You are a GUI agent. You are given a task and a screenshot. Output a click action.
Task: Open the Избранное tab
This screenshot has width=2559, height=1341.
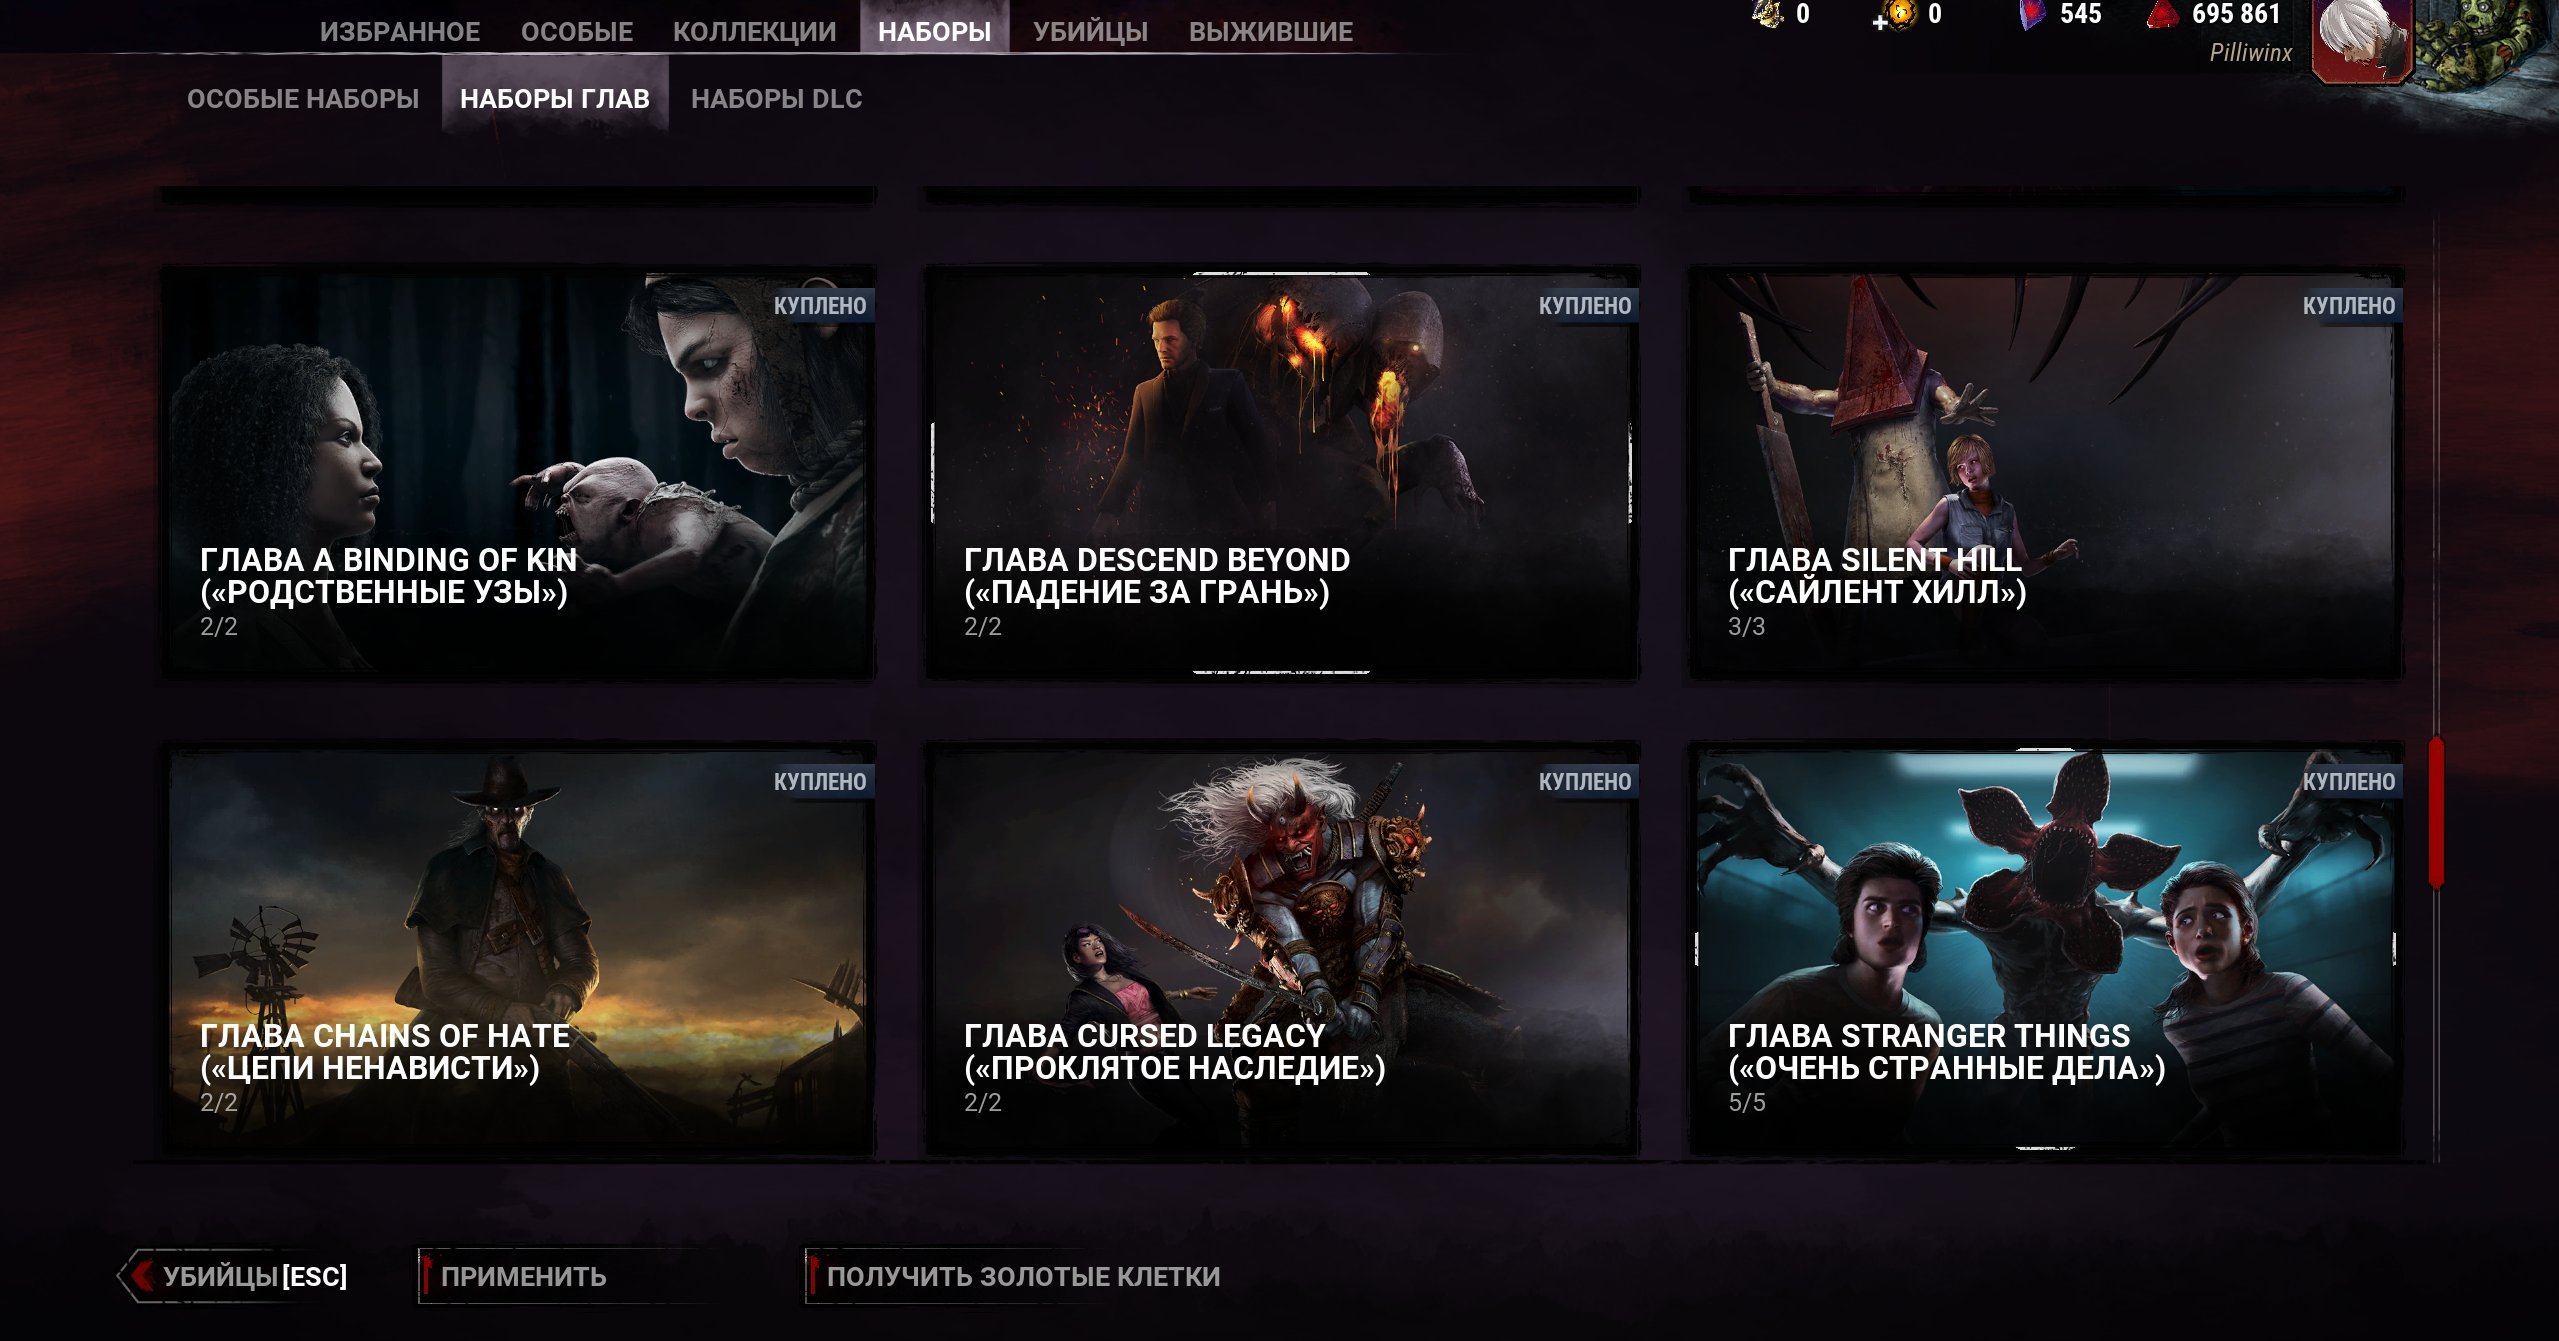[400, 32]
